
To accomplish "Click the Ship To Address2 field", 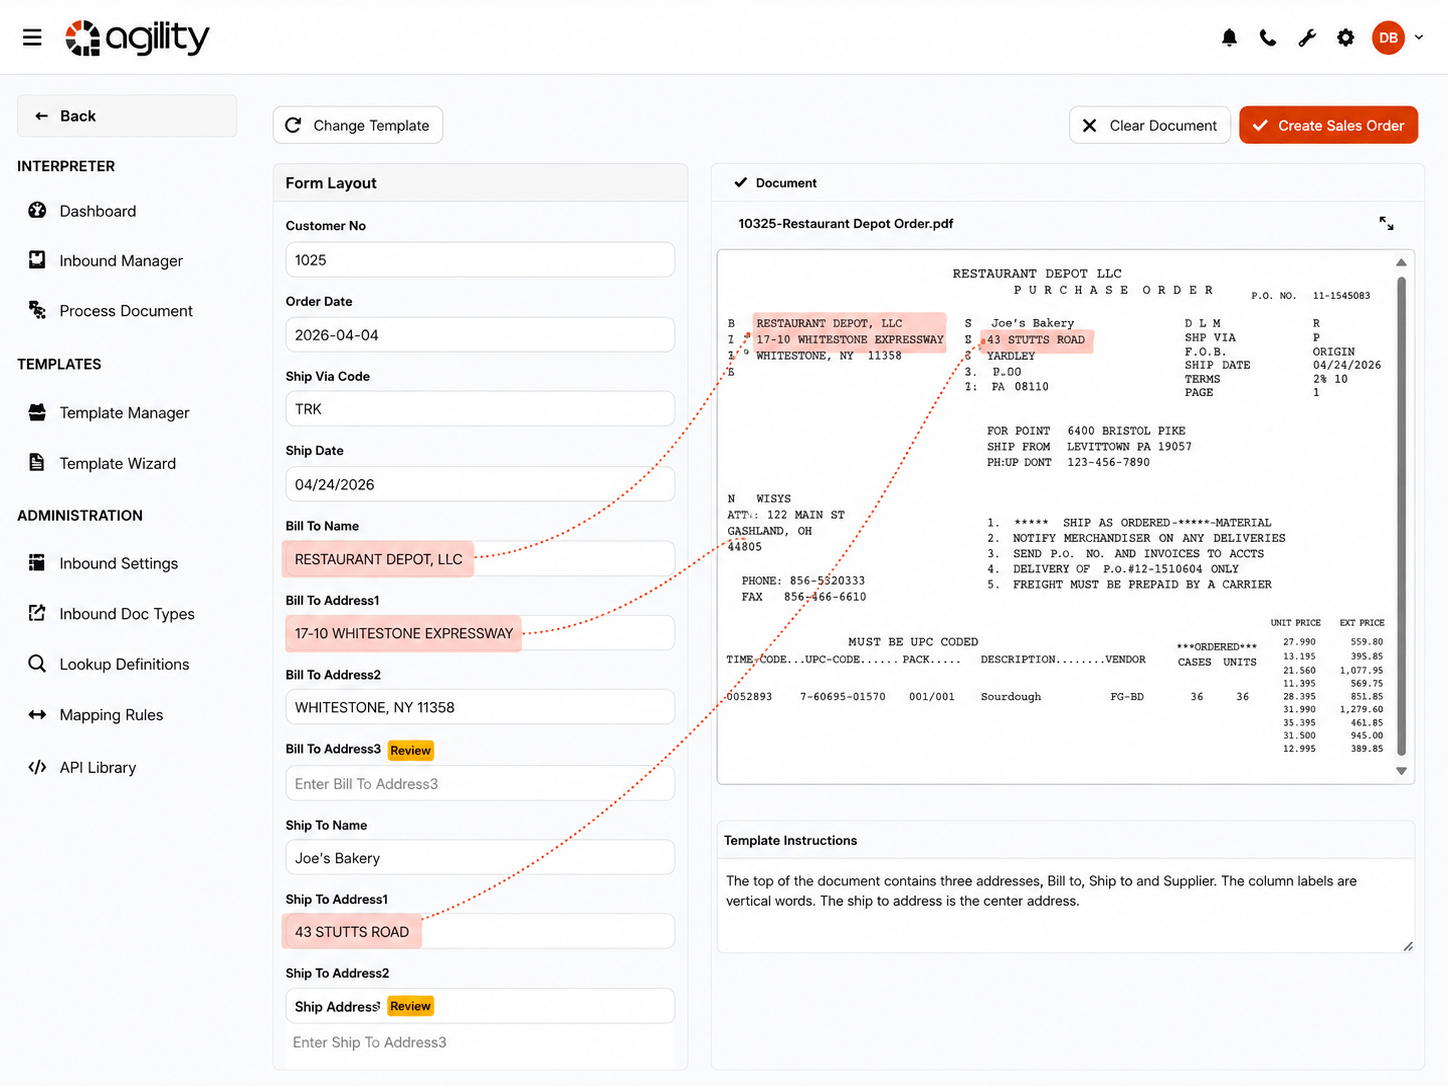I will click(x=480, y=1006).
